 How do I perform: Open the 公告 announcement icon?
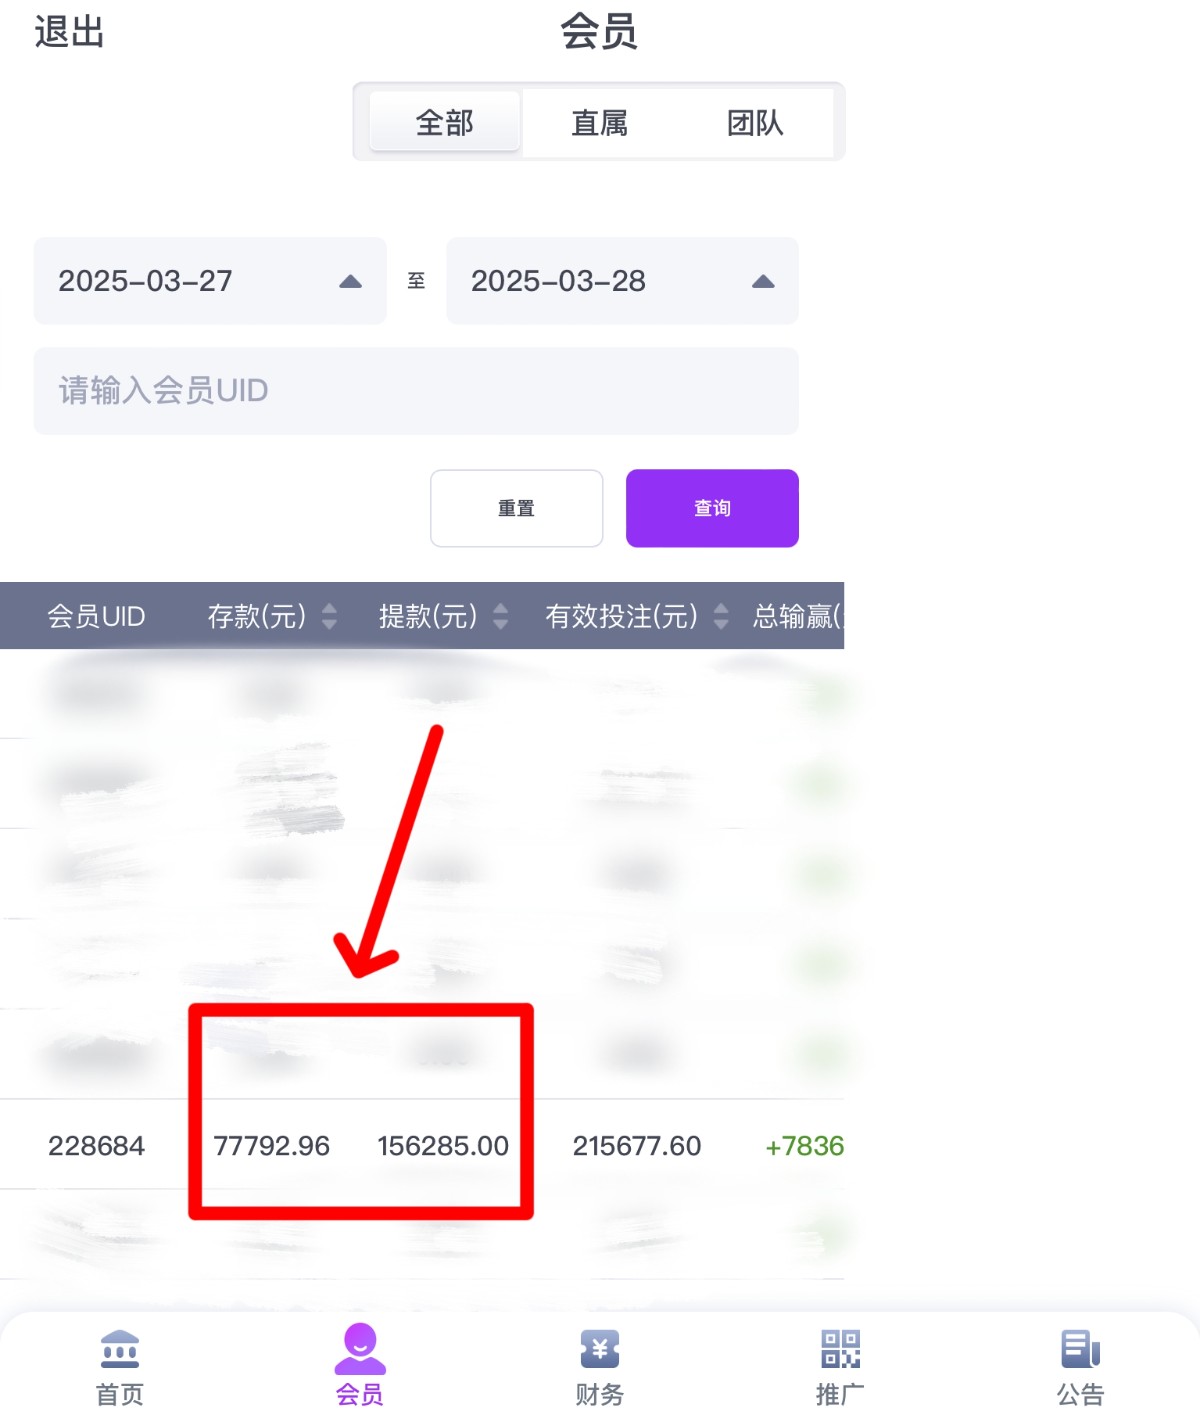click(1080, 1350)
